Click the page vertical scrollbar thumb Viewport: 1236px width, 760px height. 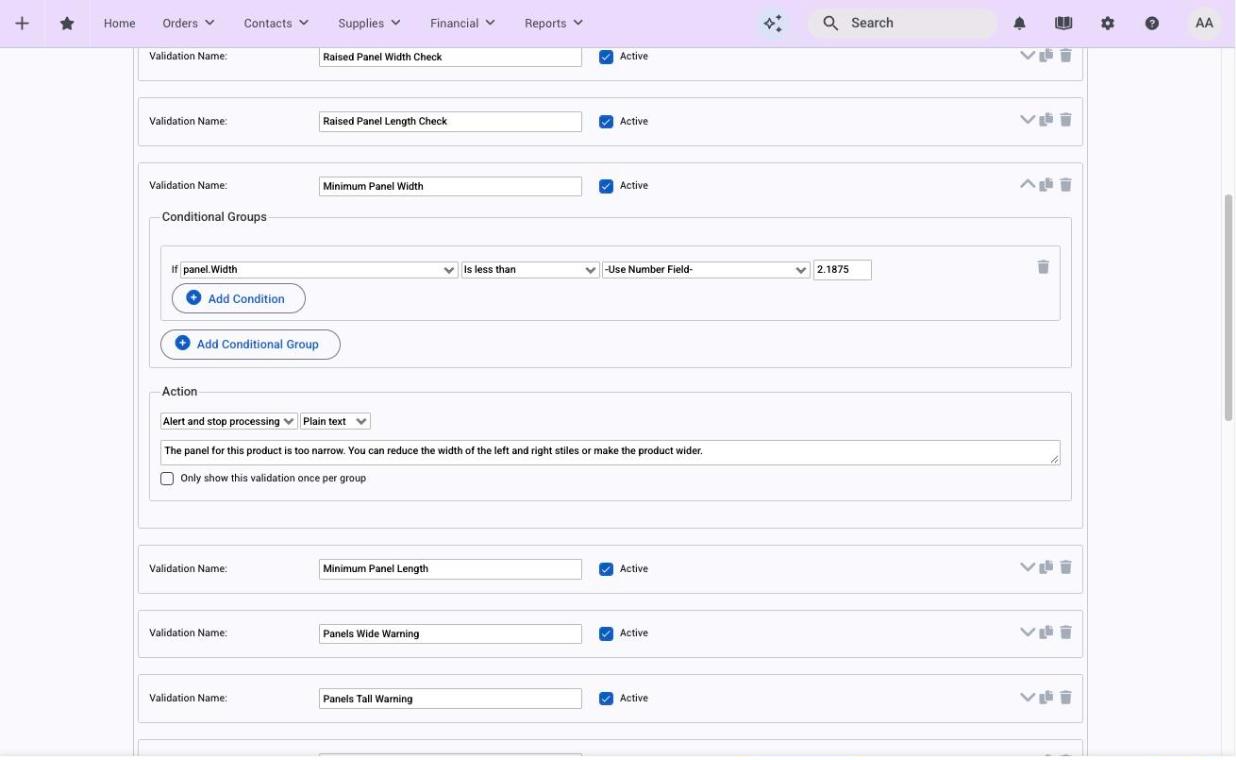pyautogui.click(x=1228, y=307)
